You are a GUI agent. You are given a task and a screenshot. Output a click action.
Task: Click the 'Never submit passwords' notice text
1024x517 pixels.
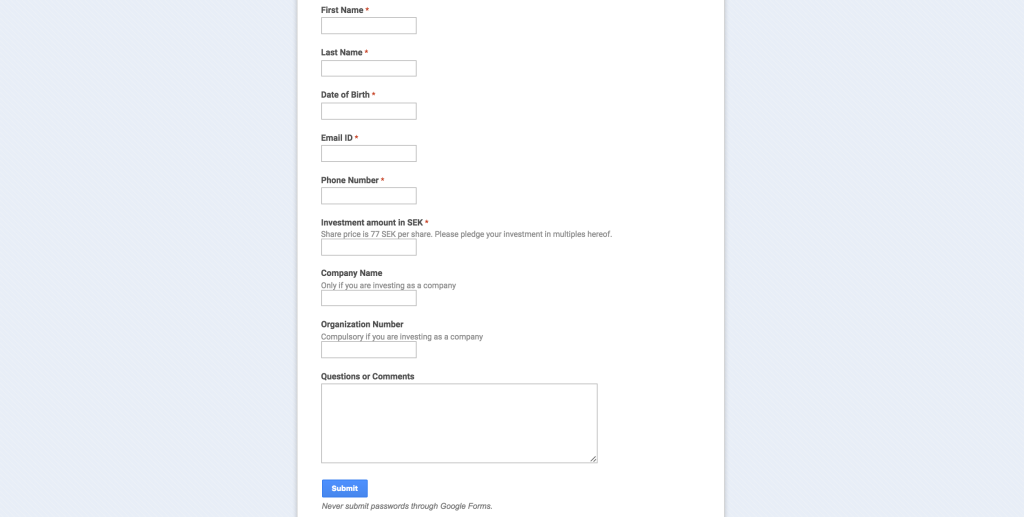(407, 506)
